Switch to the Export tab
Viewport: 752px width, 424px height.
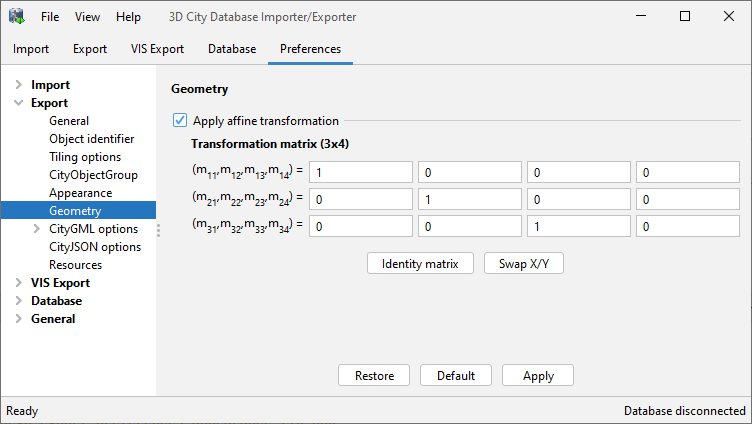90,49
